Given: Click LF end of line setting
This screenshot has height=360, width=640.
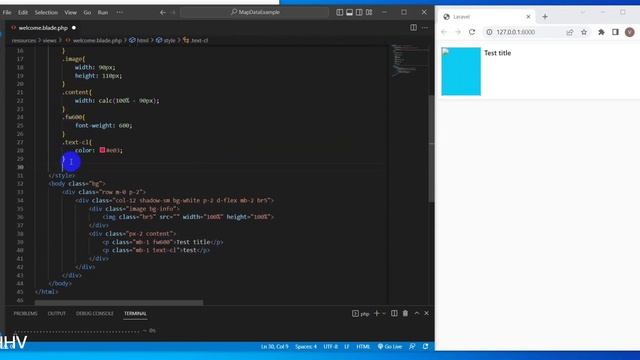Looking at the screenshot, I should coord(347,347).
